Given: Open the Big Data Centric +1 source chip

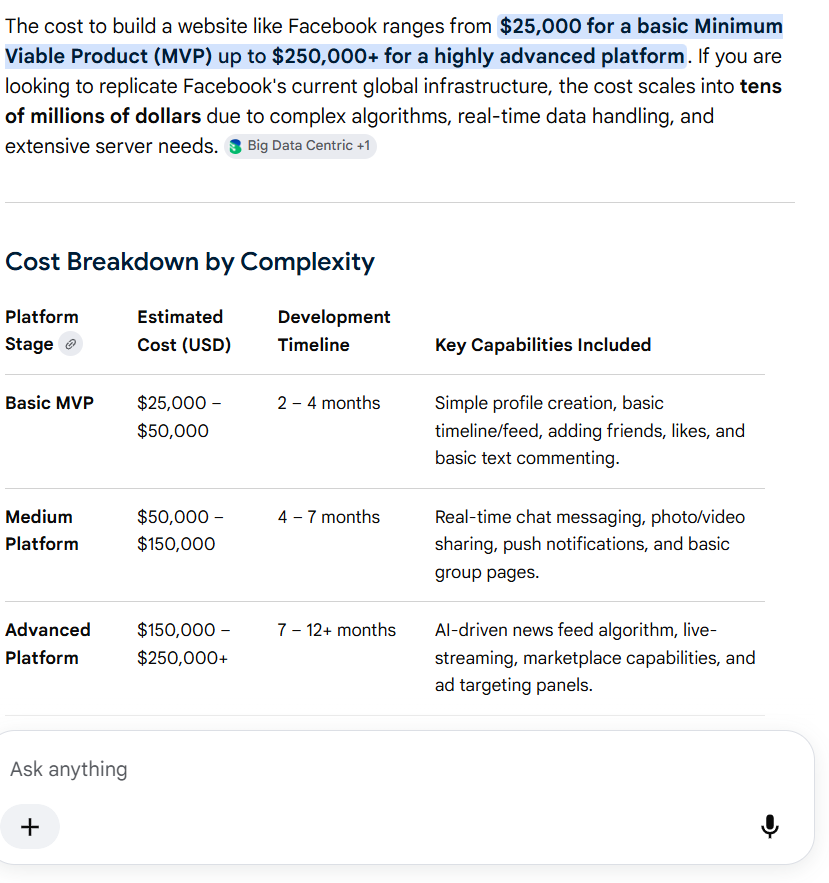Looking at the screenshot, I should pos(300,146).
